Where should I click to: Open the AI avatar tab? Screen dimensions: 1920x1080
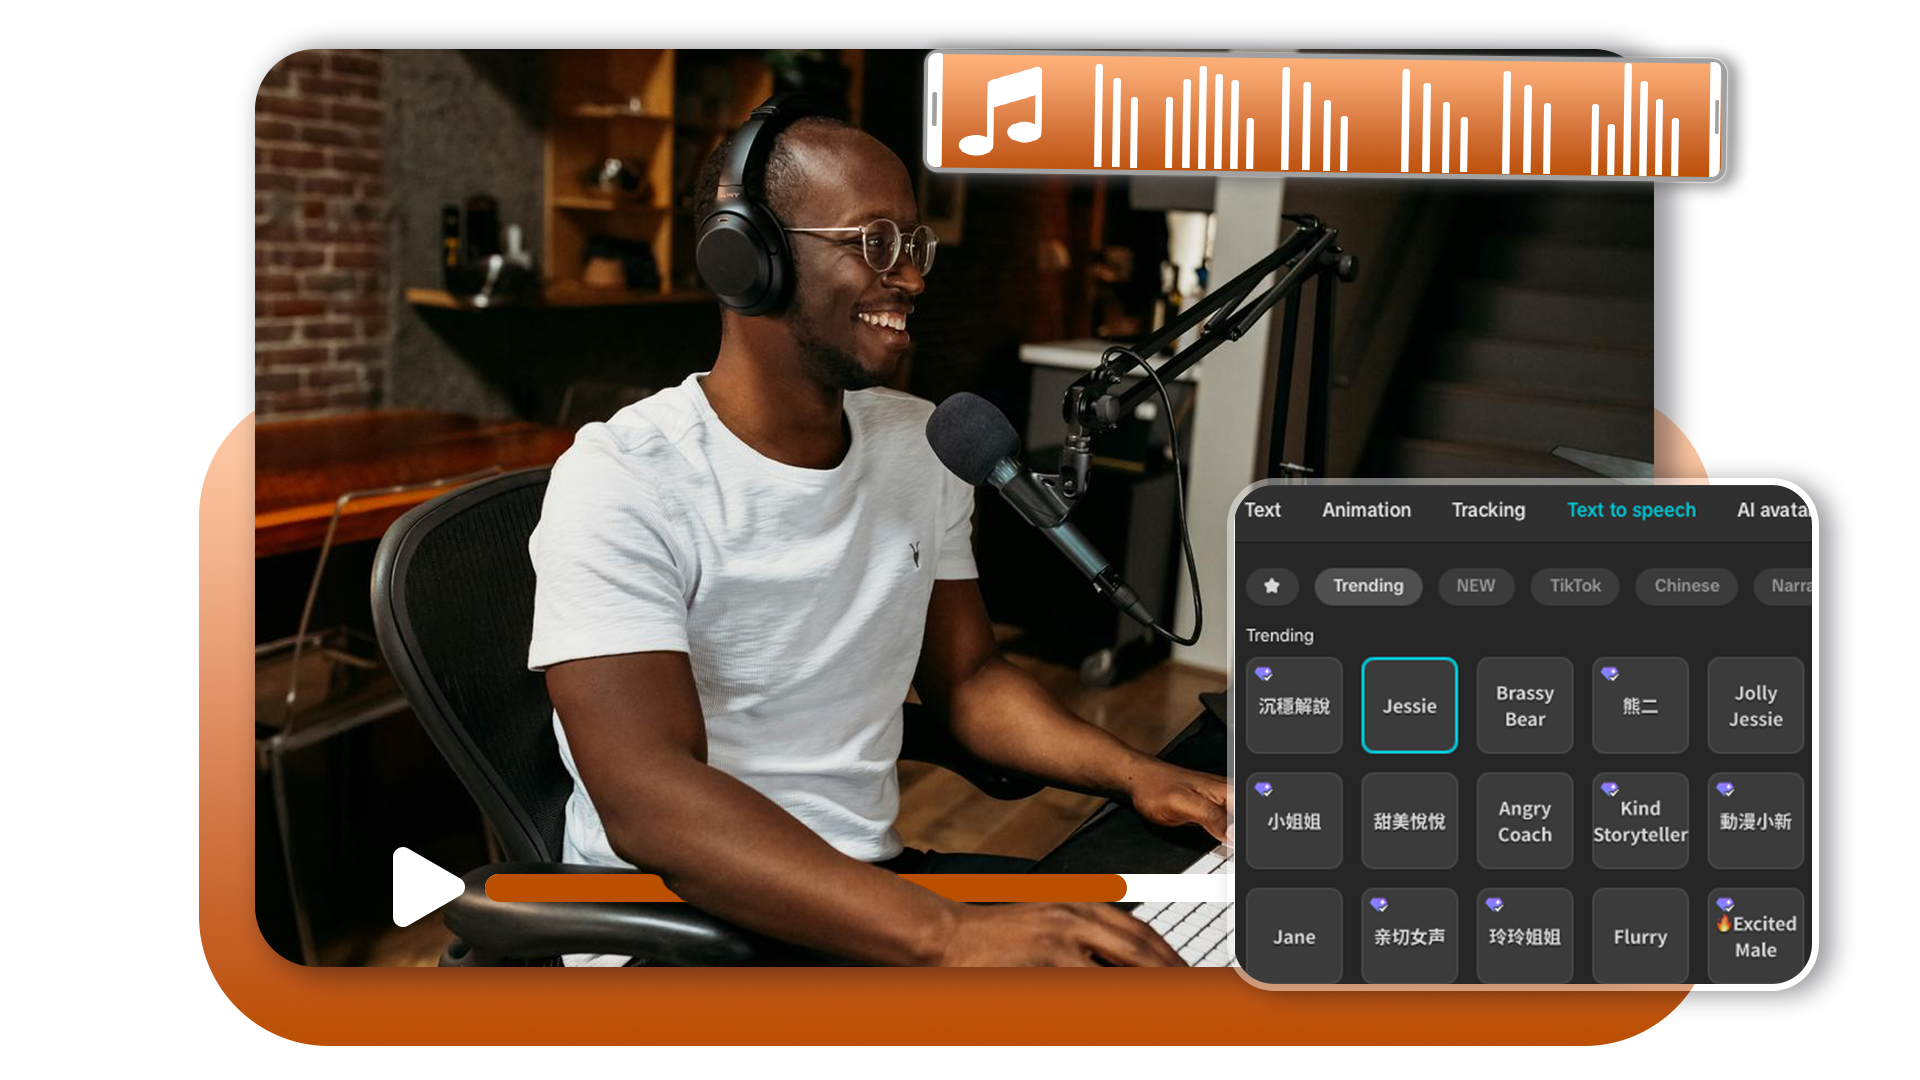coord(1774,510)
